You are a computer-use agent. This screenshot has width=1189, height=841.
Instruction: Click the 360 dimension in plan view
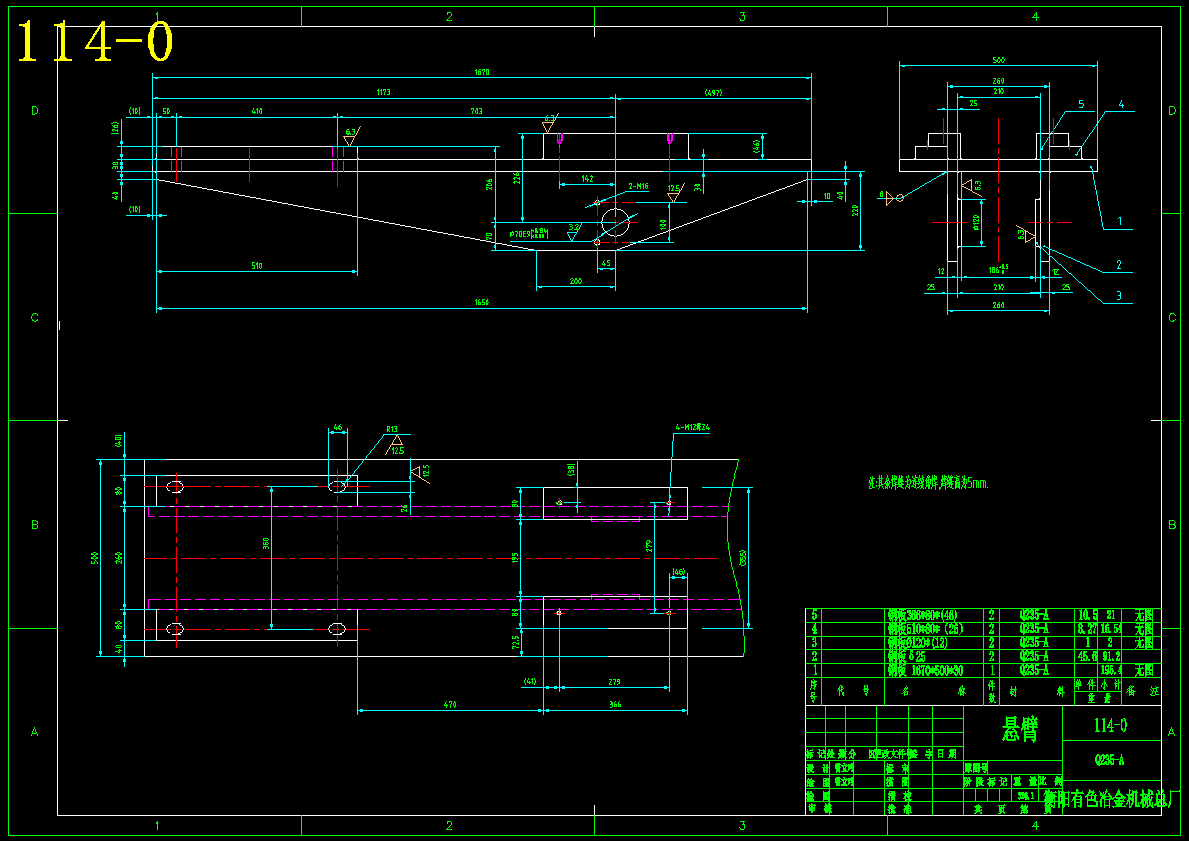click(266, 544)
